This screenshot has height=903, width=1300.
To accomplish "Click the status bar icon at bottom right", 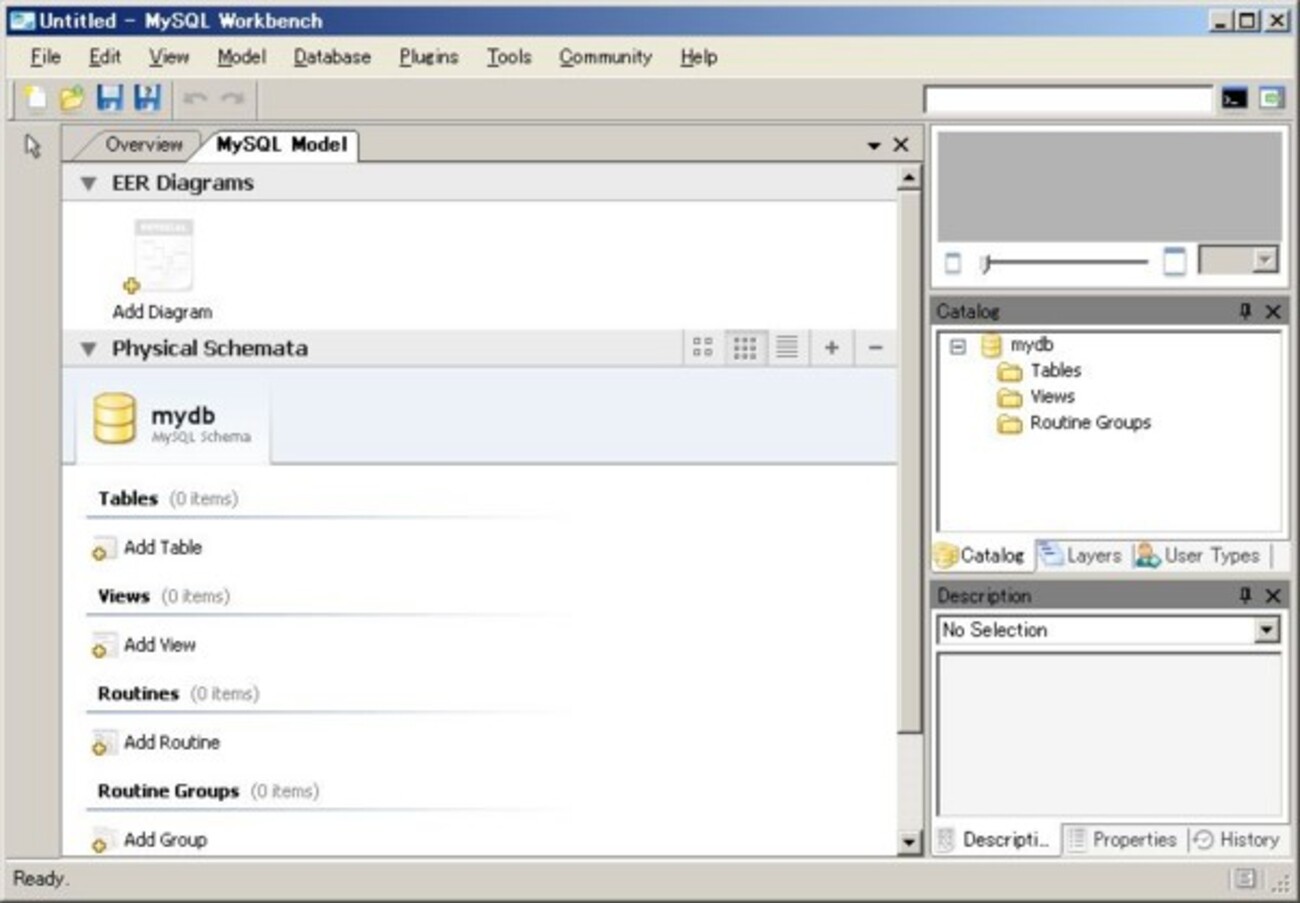I will (x=1245, y=879).
